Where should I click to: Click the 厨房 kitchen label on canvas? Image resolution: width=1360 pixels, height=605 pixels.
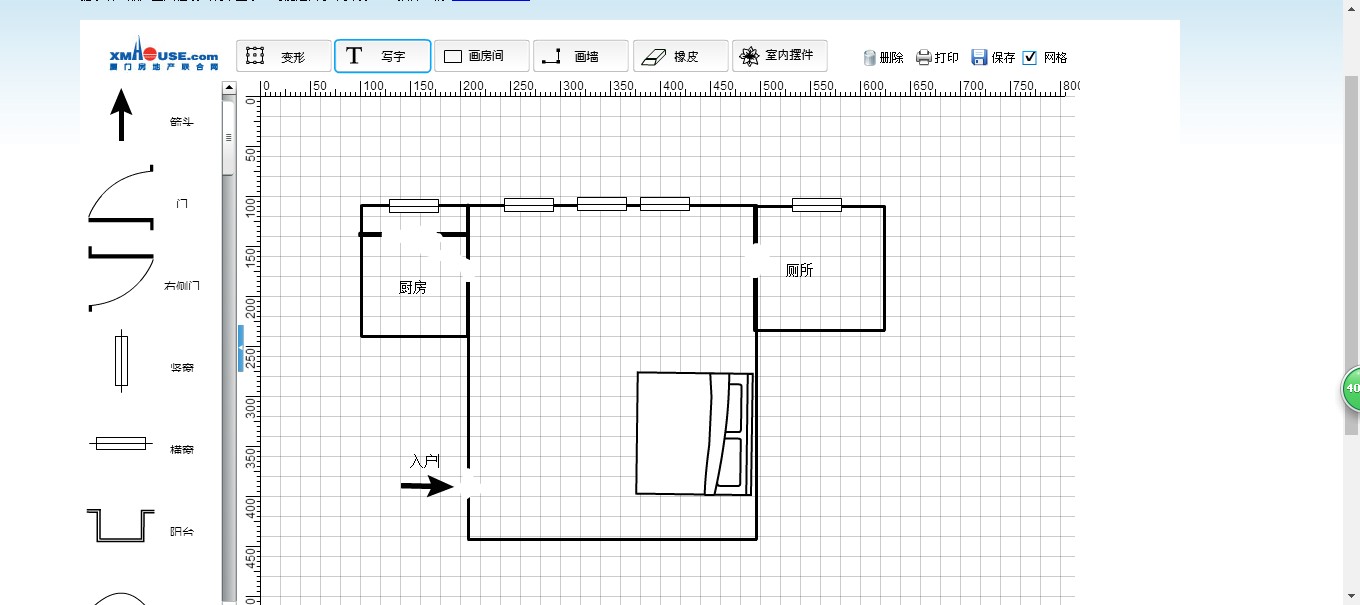point(413,287)
